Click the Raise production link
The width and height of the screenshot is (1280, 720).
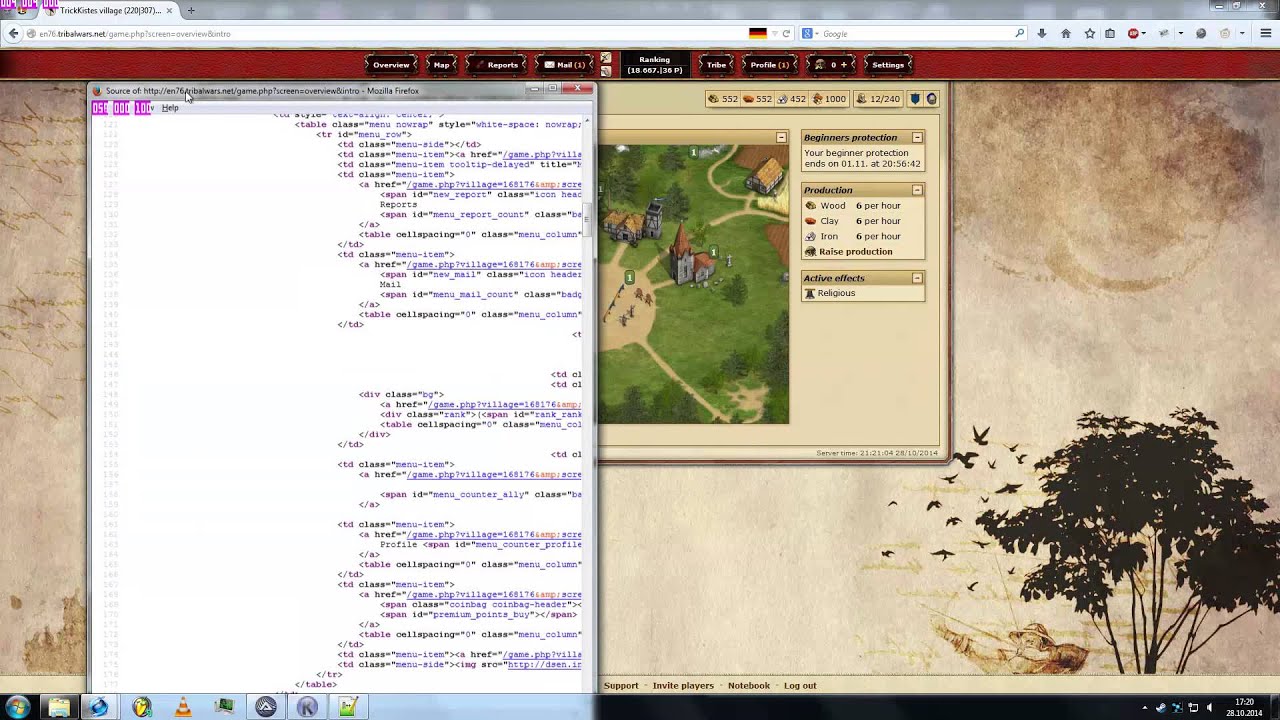pyautogui.click(x=855, y=252)
